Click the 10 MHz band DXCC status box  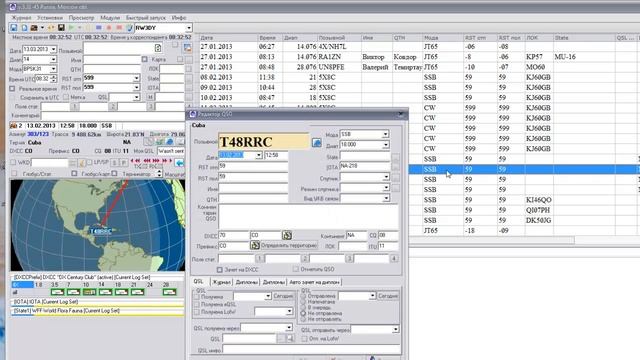(89, 292)
